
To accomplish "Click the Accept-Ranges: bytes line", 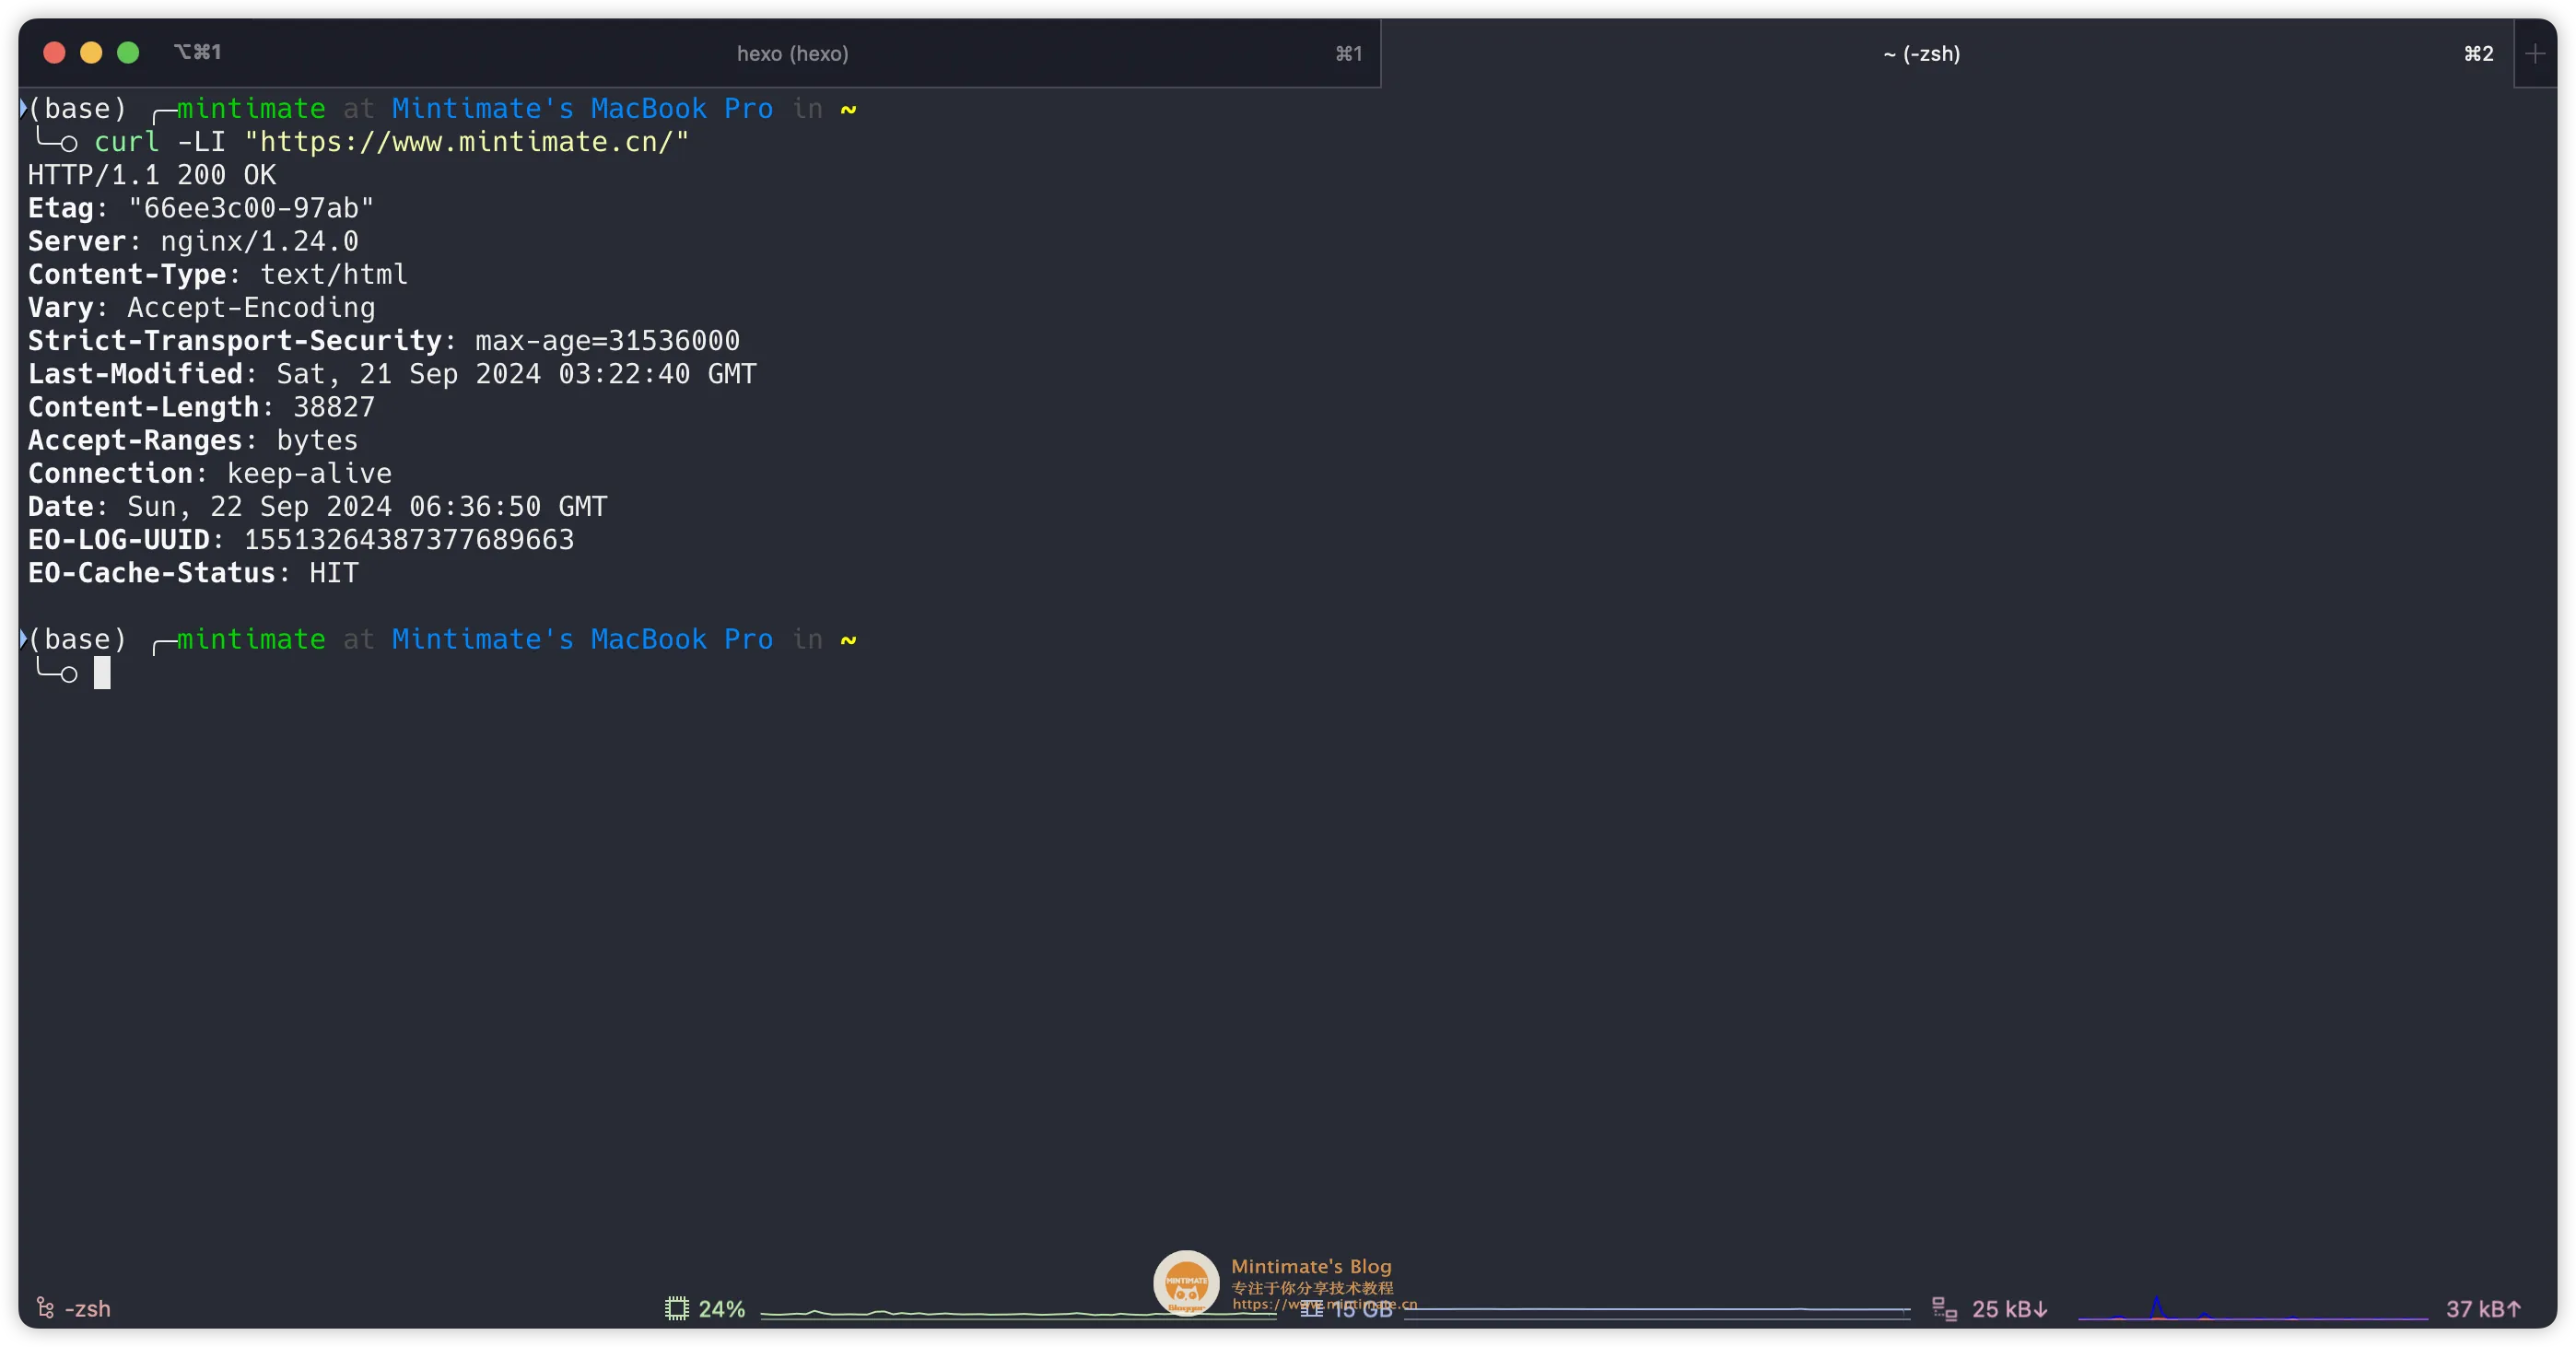I will pyautogui.click(x=193, y=439).
